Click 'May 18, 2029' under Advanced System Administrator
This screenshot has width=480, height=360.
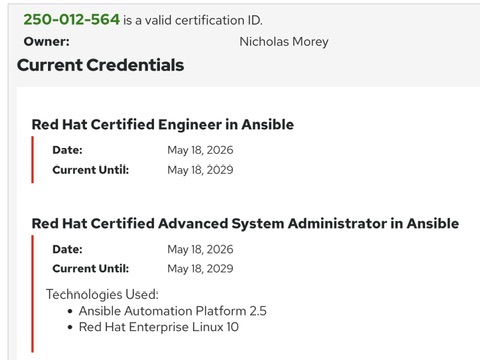200,269
